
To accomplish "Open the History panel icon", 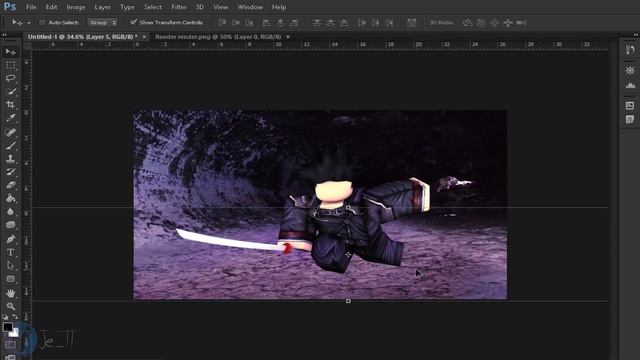I will [x=630, y=50].
